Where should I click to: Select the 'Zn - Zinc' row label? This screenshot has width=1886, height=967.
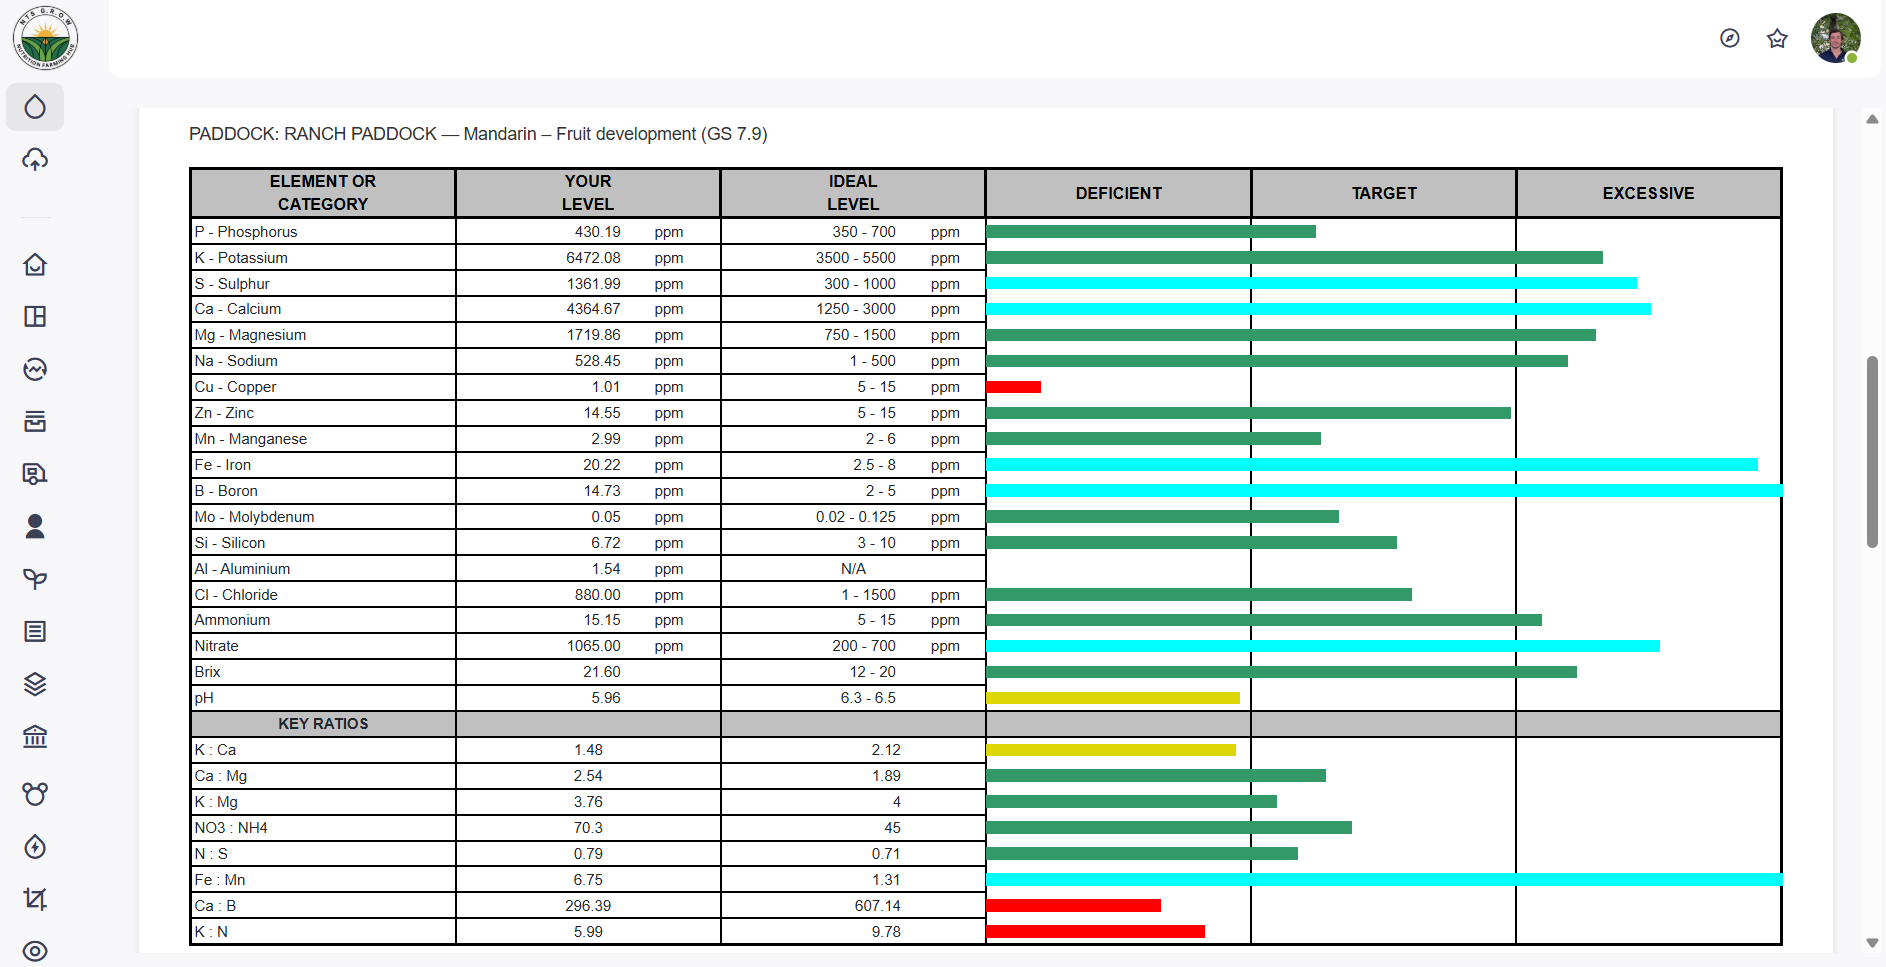224,413
